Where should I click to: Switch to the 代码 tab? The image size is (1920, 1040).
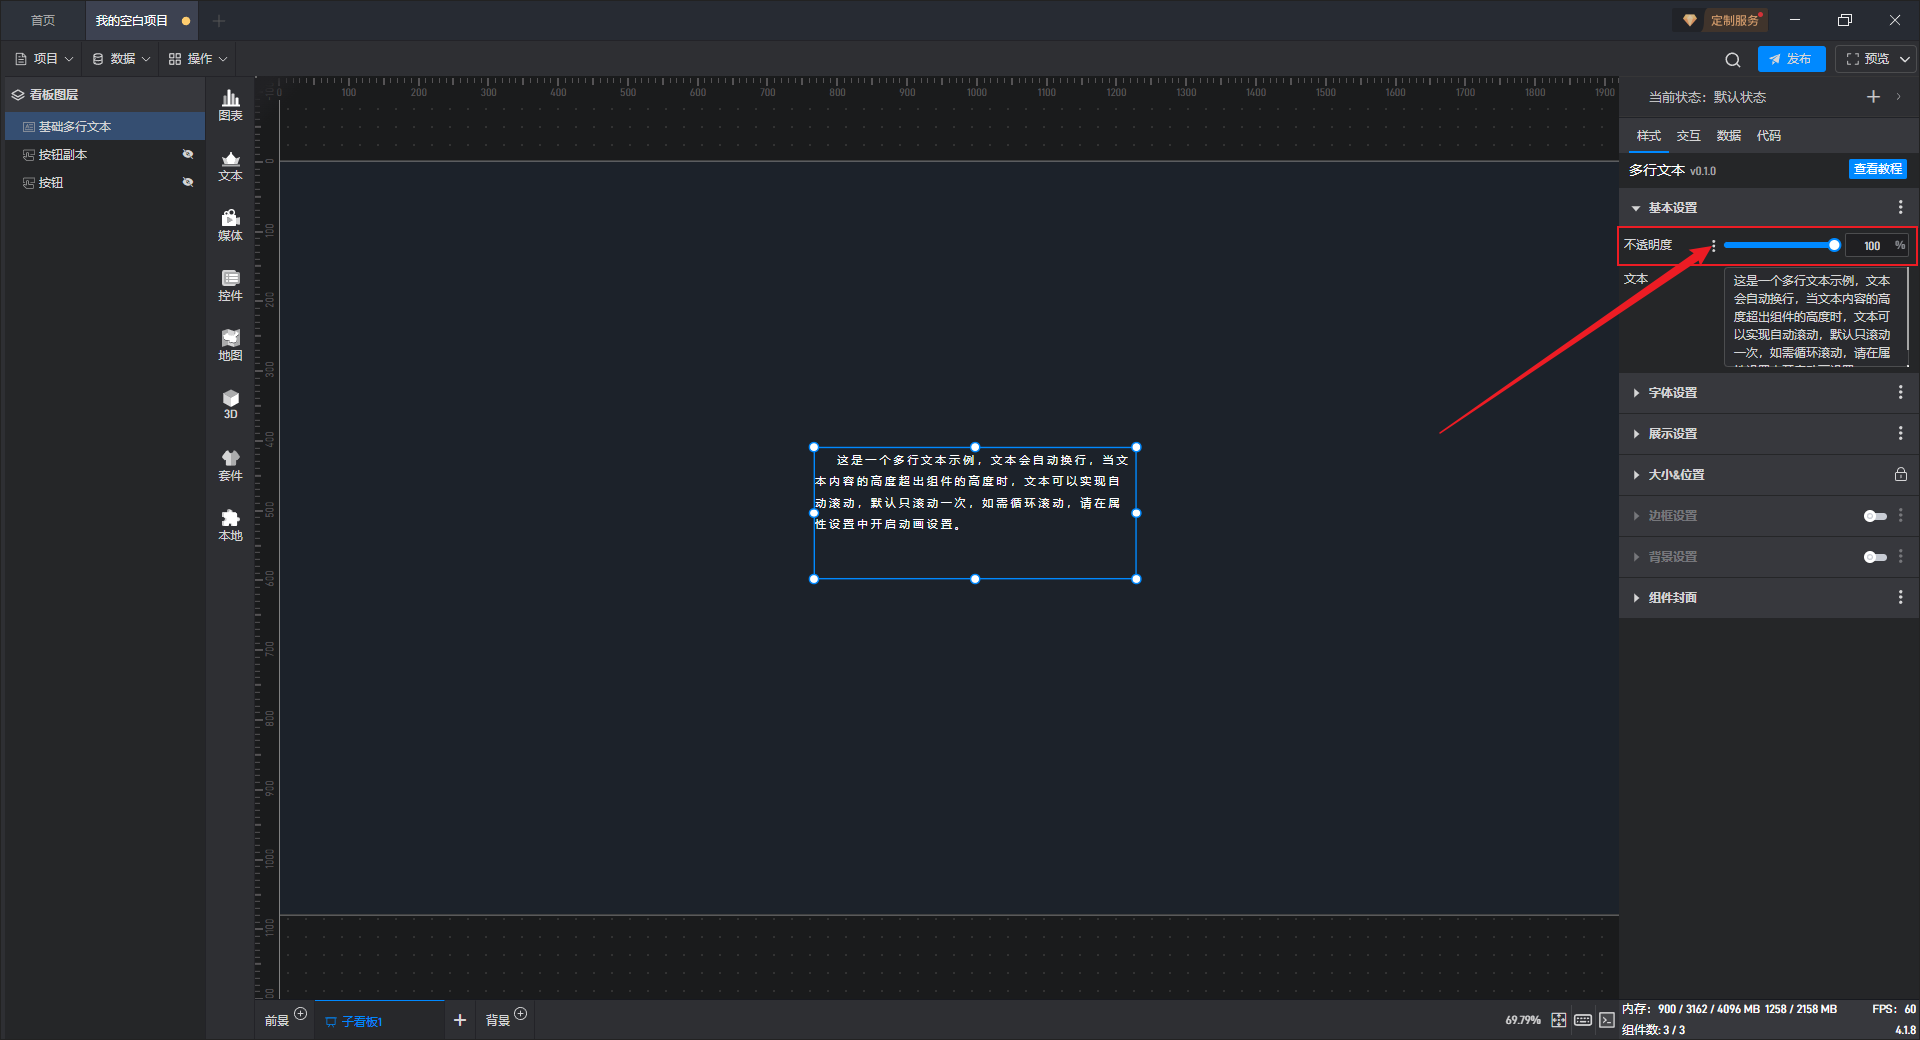coord(1768,136)
